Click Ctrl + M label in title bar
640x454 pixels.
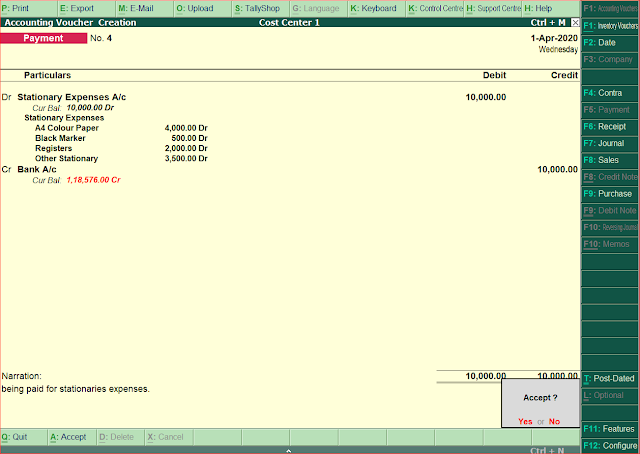pyautogui.click(x=548, y=22)
